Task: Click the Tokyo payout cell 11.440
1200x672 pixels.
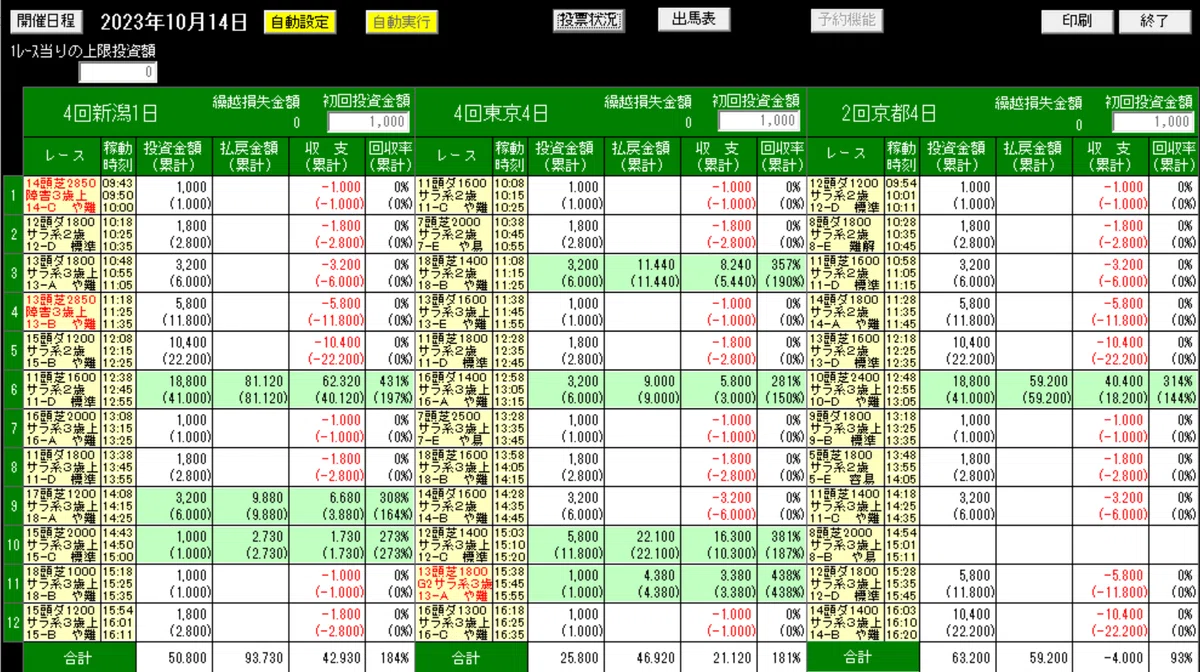Action: coord(641,273)
